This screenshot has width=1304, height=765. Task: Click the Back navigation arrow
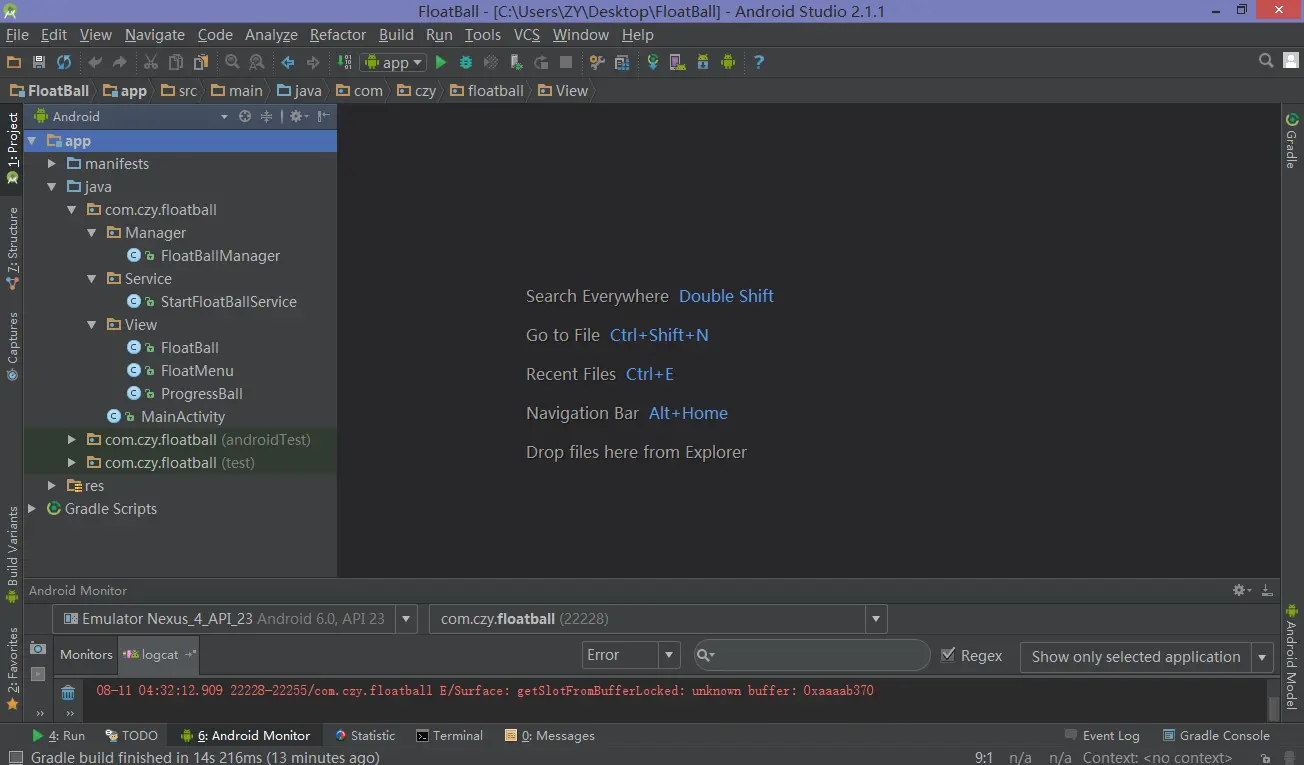288,62
